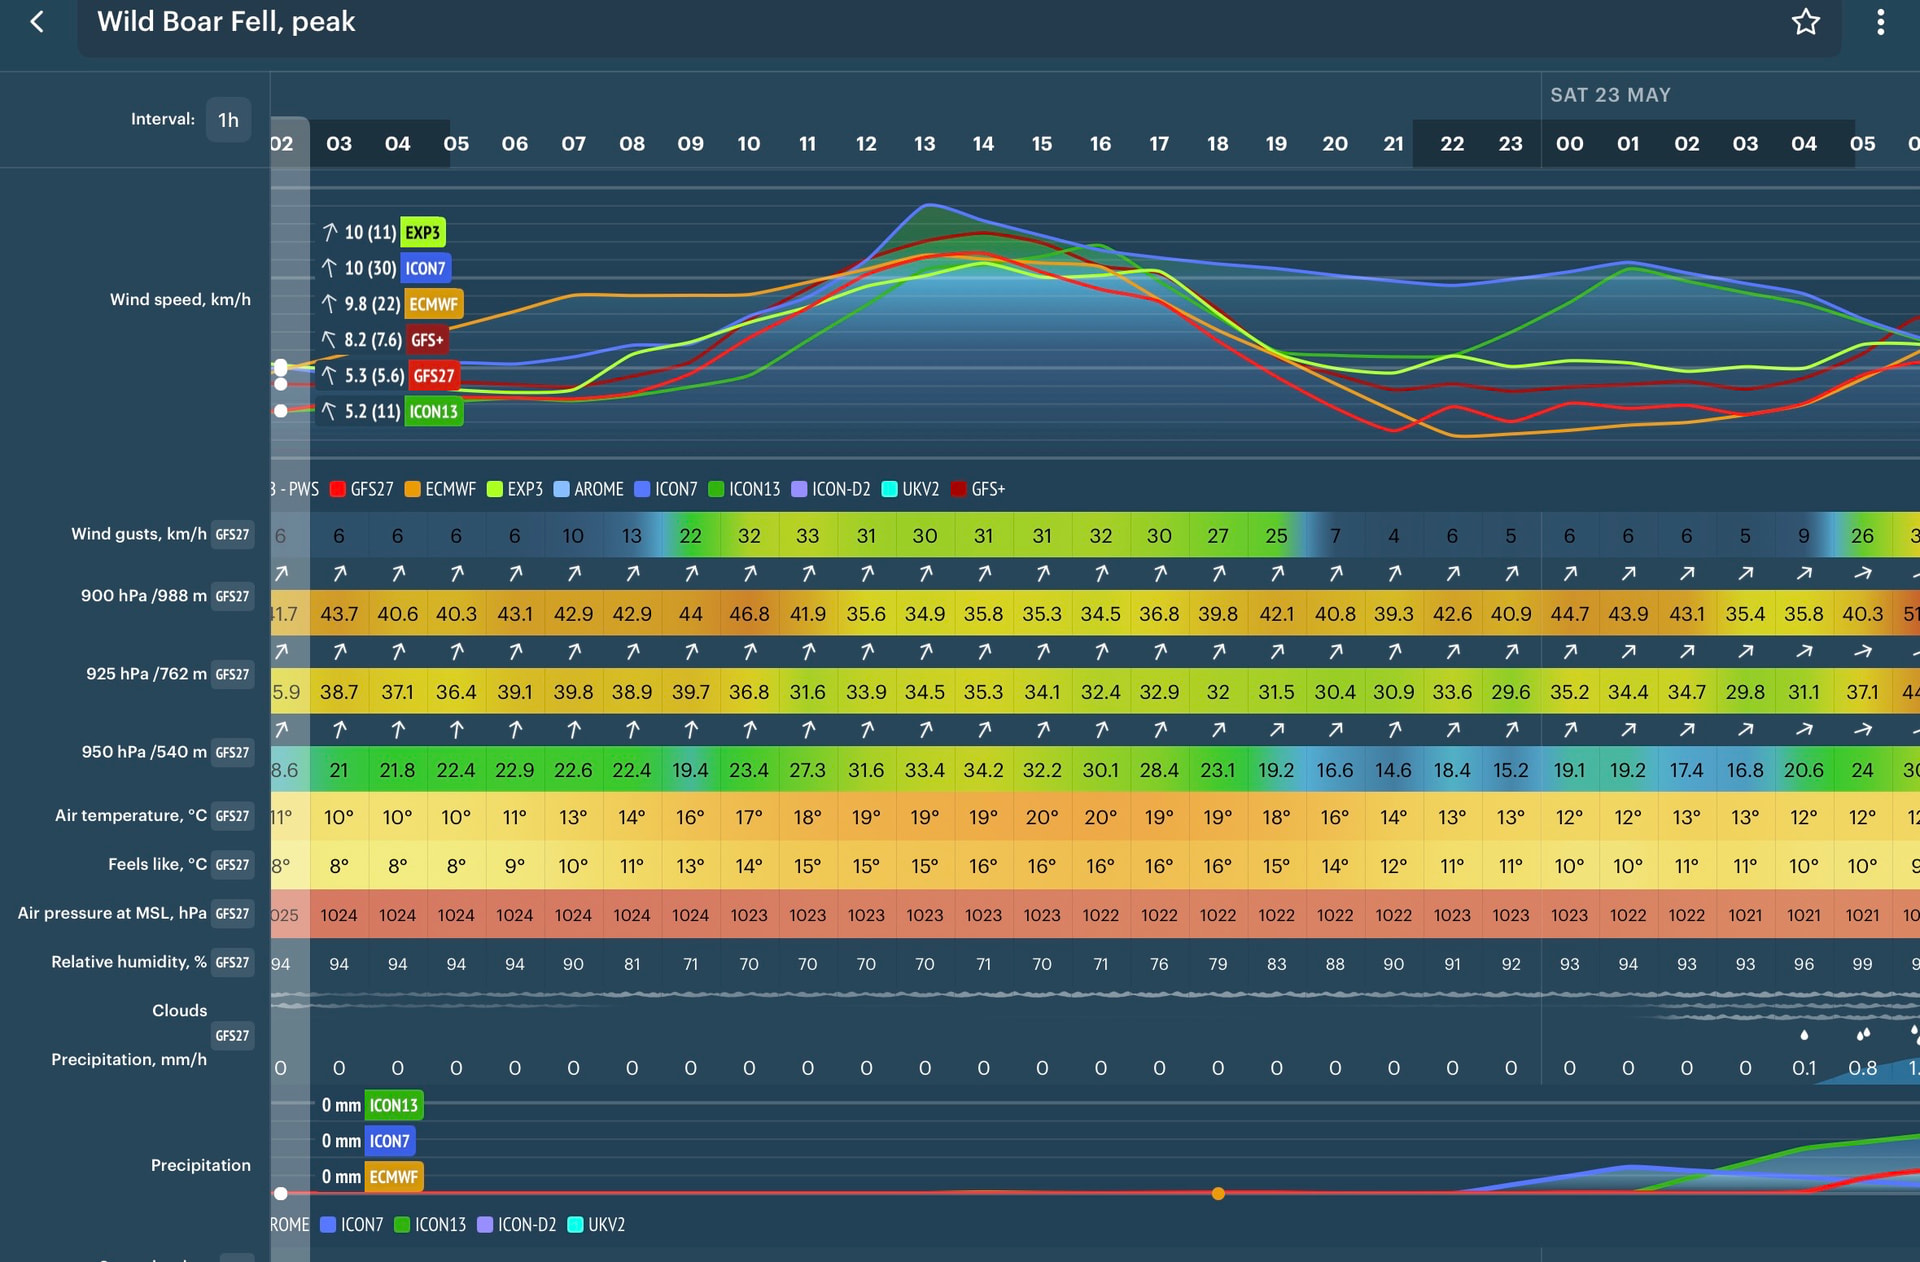Viewport: 1920px width, 1262px height.
Task: Toggle AROME model in wind legend
Action: pyautogui.click(x=589, y=489)
